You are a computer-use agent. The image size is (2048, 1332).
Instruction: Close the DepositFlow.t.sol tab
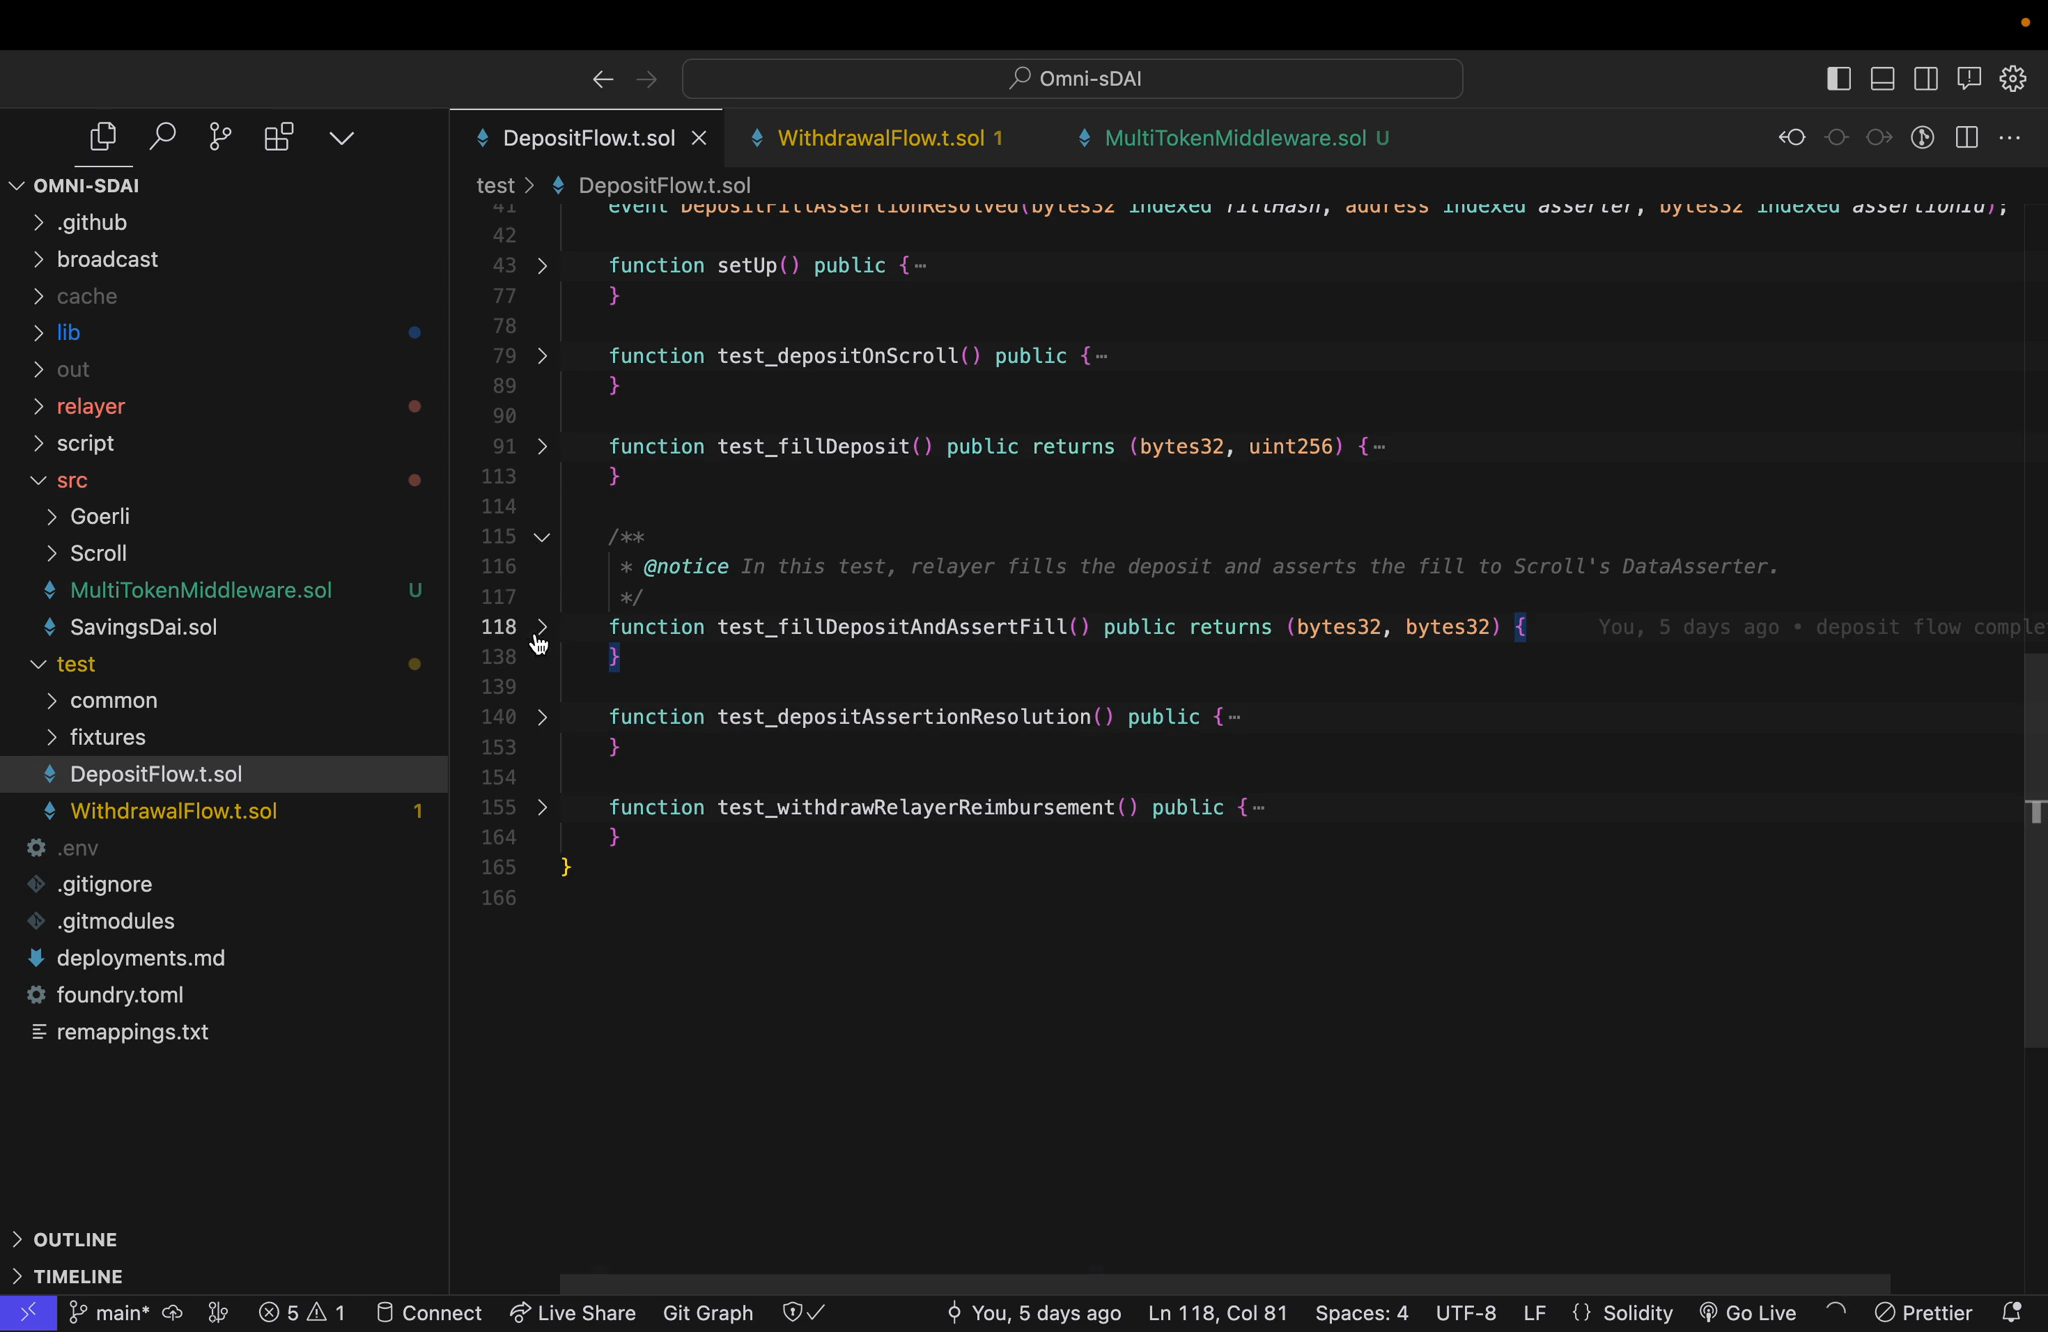(x=699, y=138)
